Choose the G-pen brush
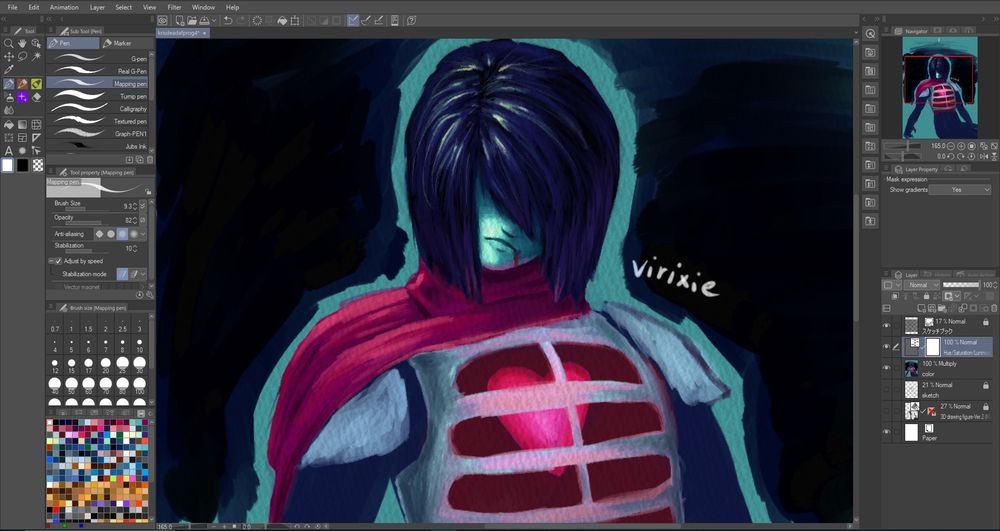This screenshot has width=1000, height=531. click(99, 59)
